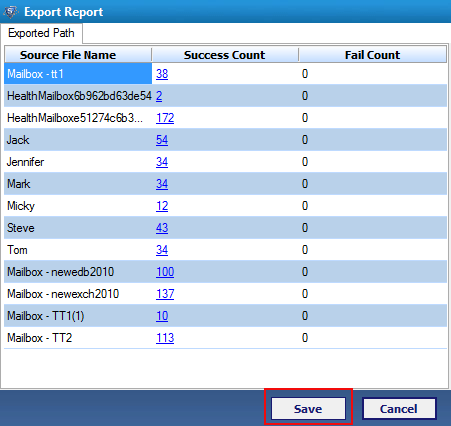
Task: Select the Jennifer row
Action: 225,162
